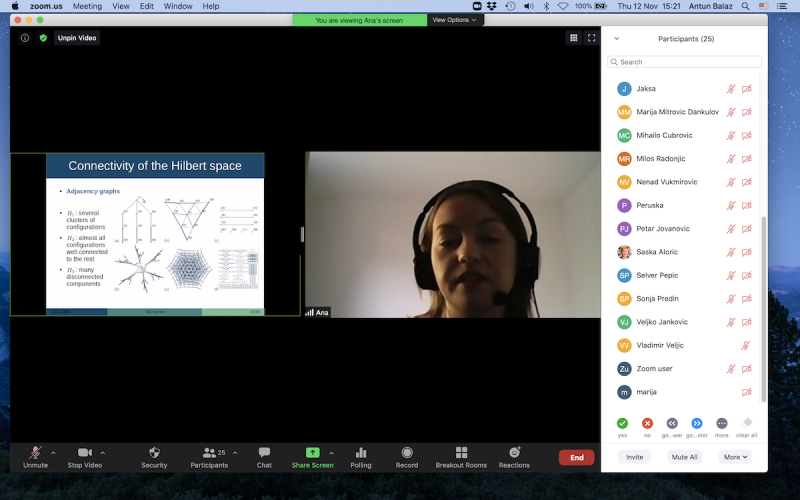The height and width of the screenshot is (500, 800).
Task: Open the Help menu
Action: 211,6
